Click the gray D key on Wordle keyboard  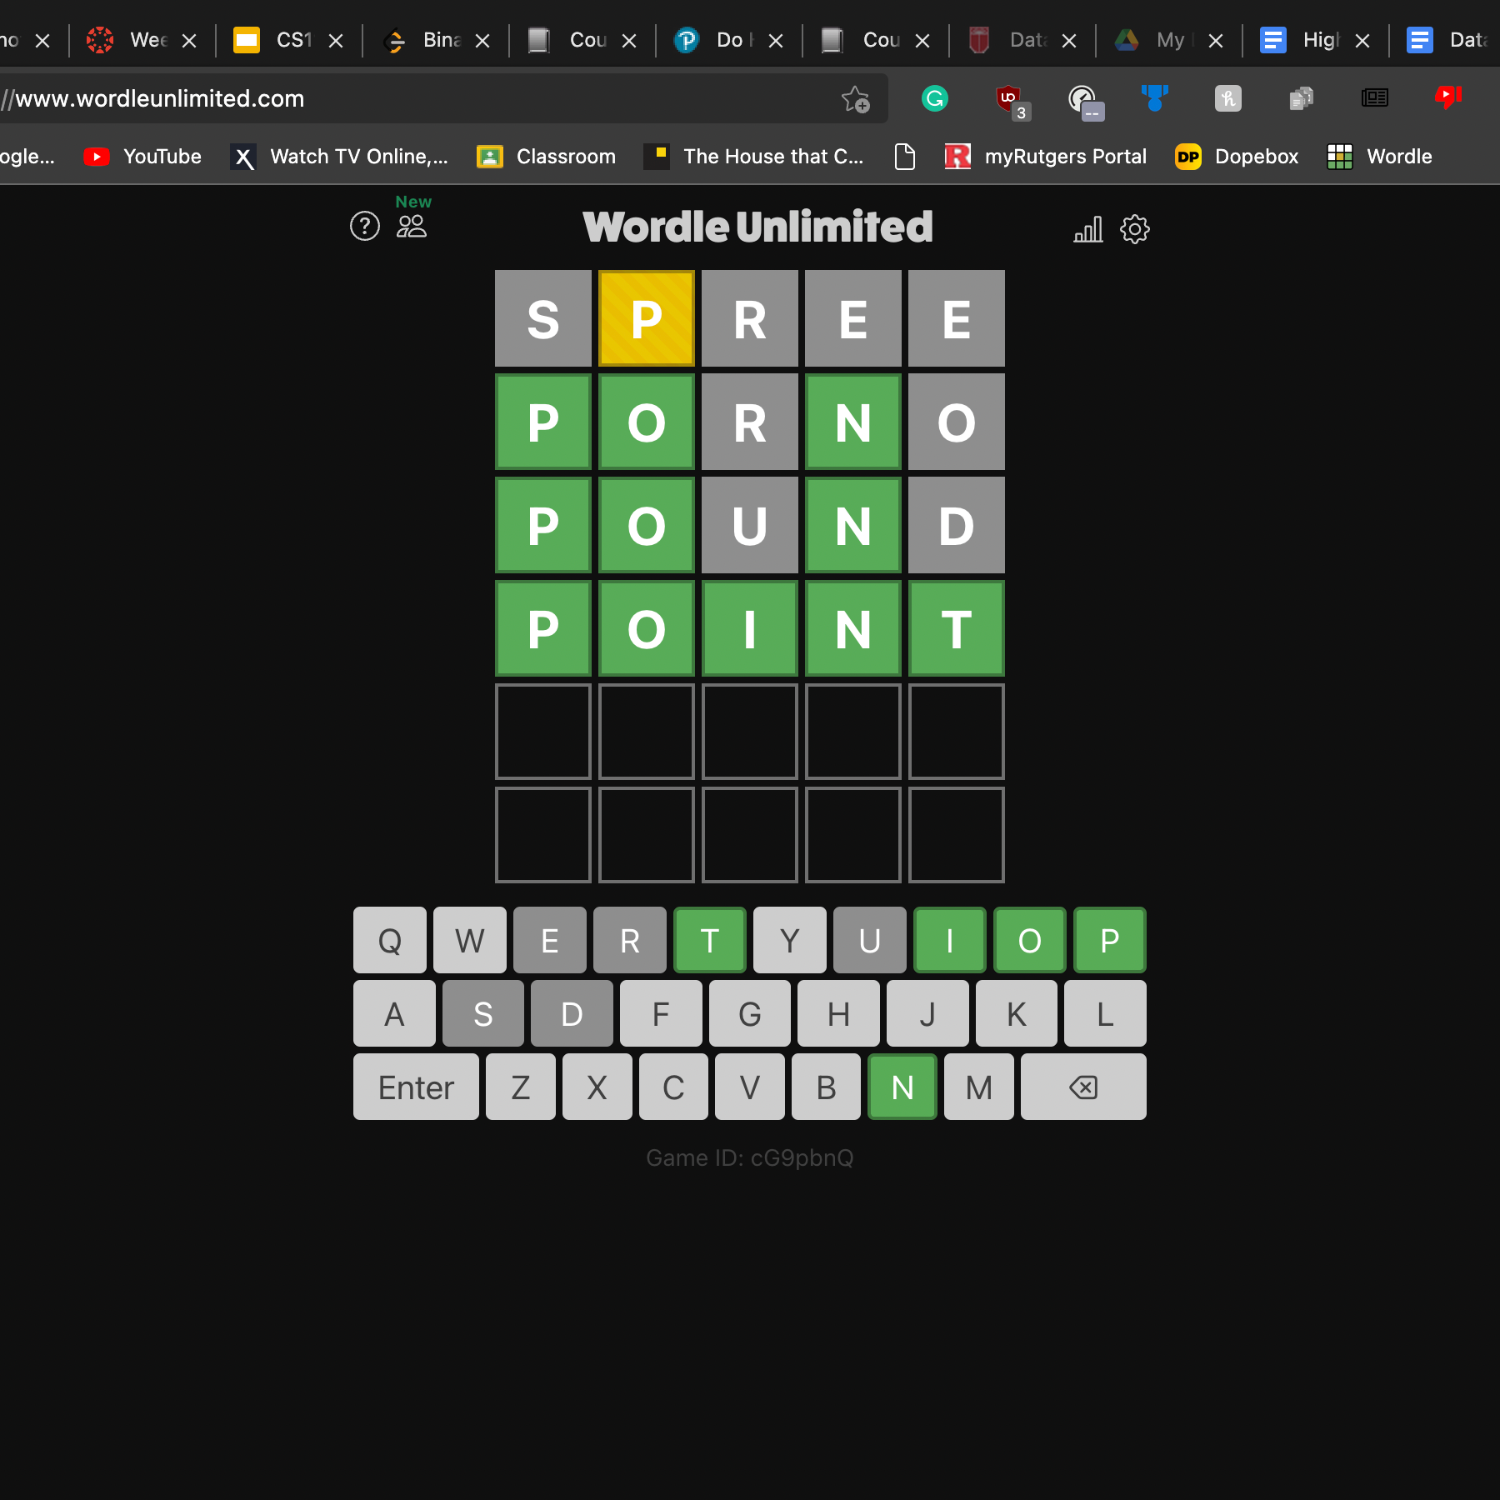(x=572, y=1014)
